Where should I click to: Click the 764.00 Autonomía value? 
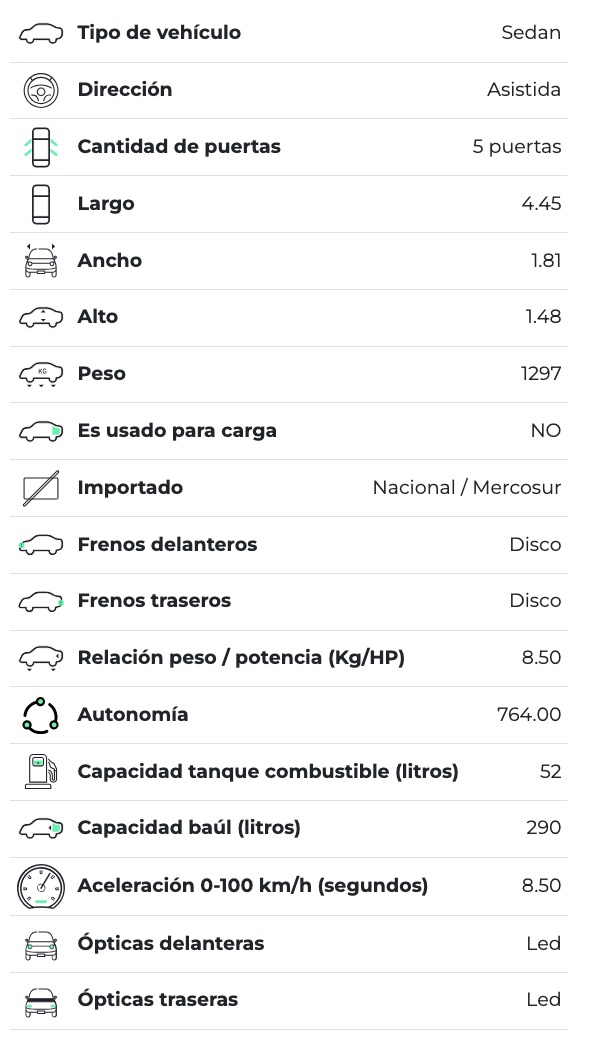(x=529, y=715)
